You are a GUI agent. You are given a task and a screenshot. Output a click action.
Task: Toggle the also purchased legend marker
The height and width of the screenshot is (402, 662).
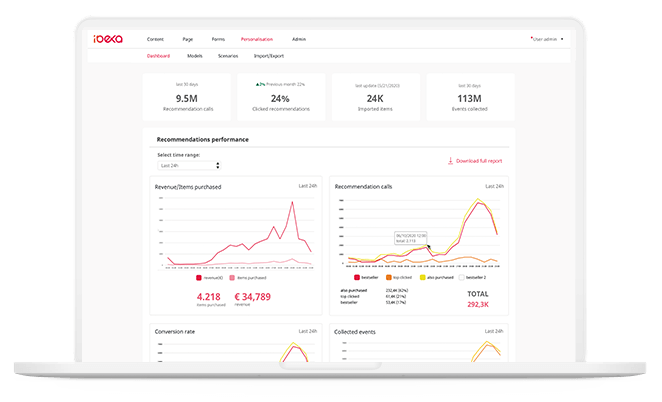tap(423, 277)
